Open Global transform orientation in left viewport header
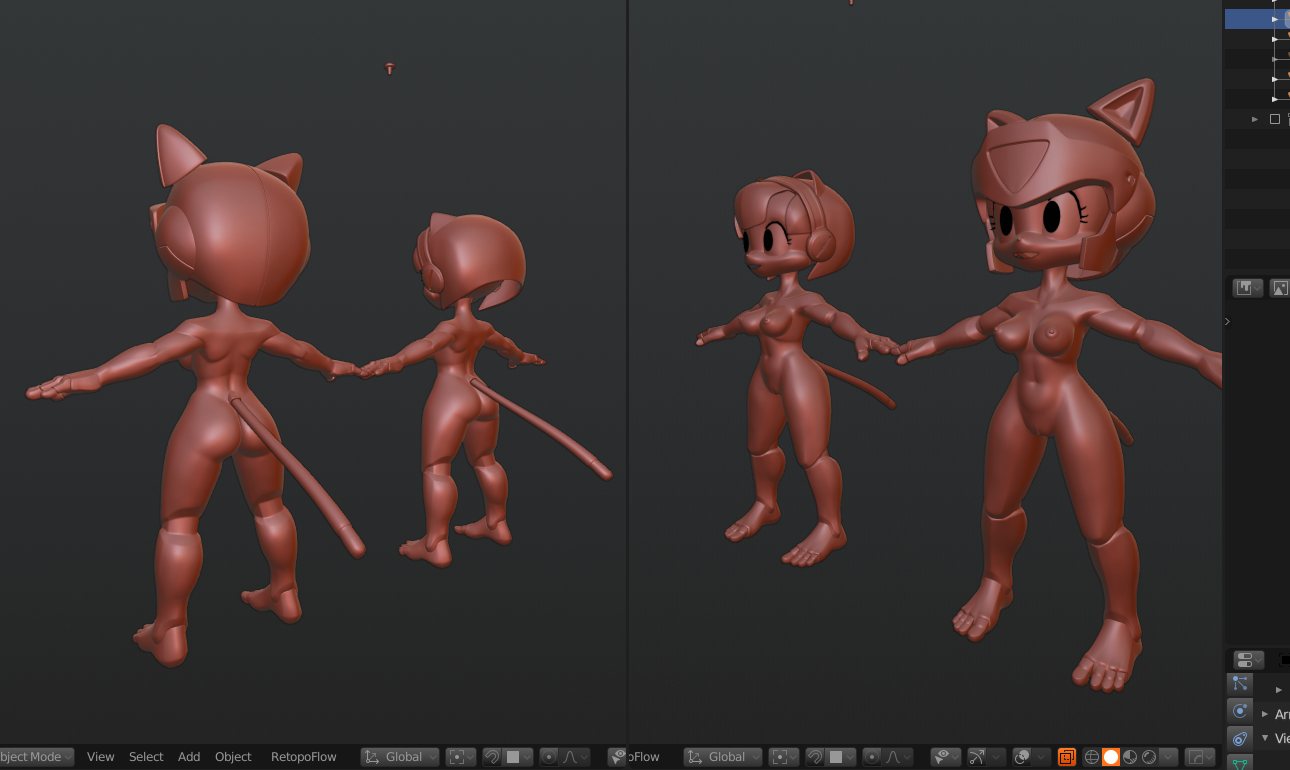 [x=400, y=757]
